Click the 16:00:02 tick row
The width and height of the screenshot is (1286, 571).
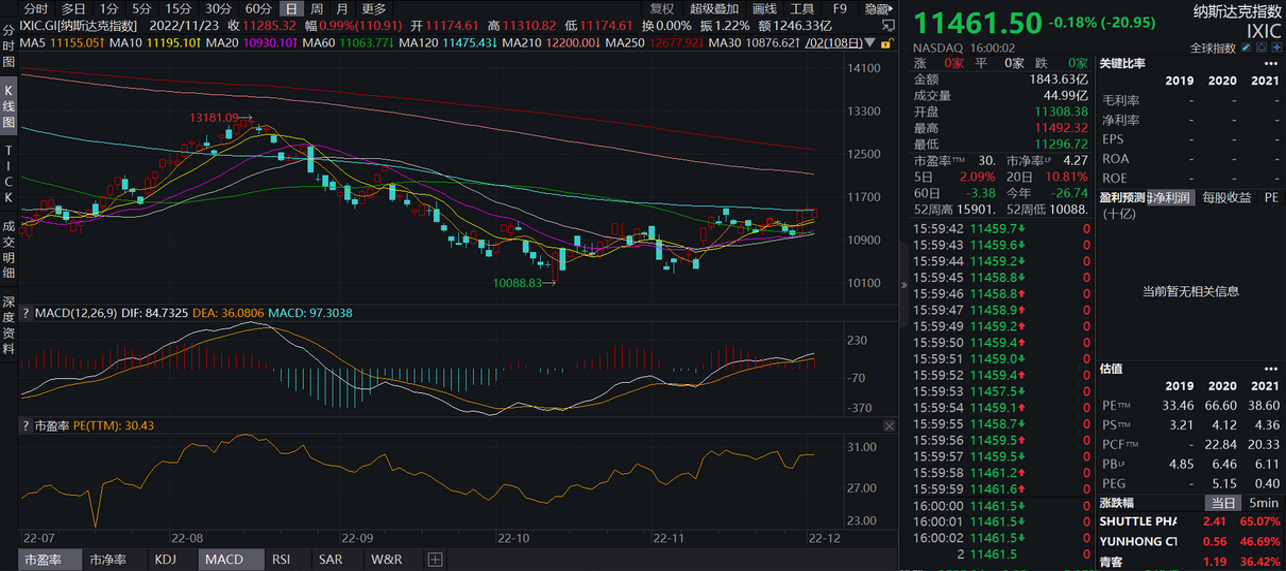[x=1004, y=538]
